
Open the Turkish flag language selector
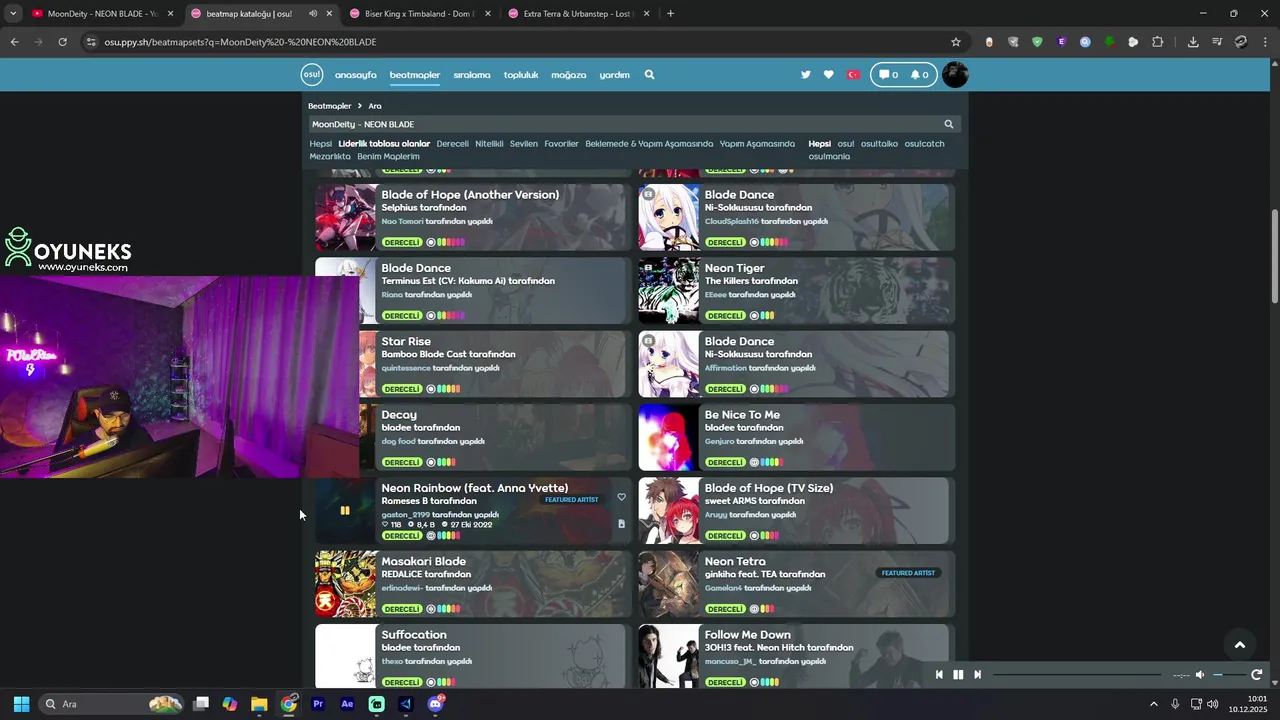pyautogui.click(x=853, y=75)
